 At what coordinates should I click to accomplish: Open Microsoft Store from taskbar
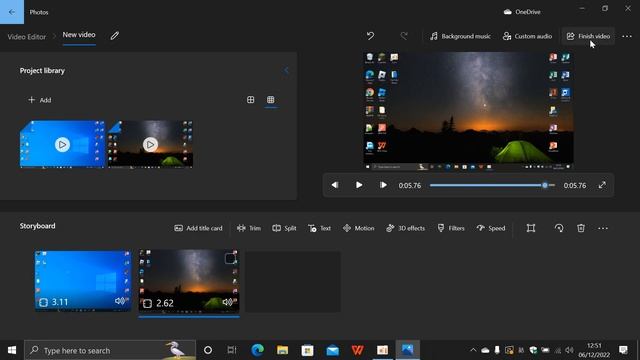307,350
